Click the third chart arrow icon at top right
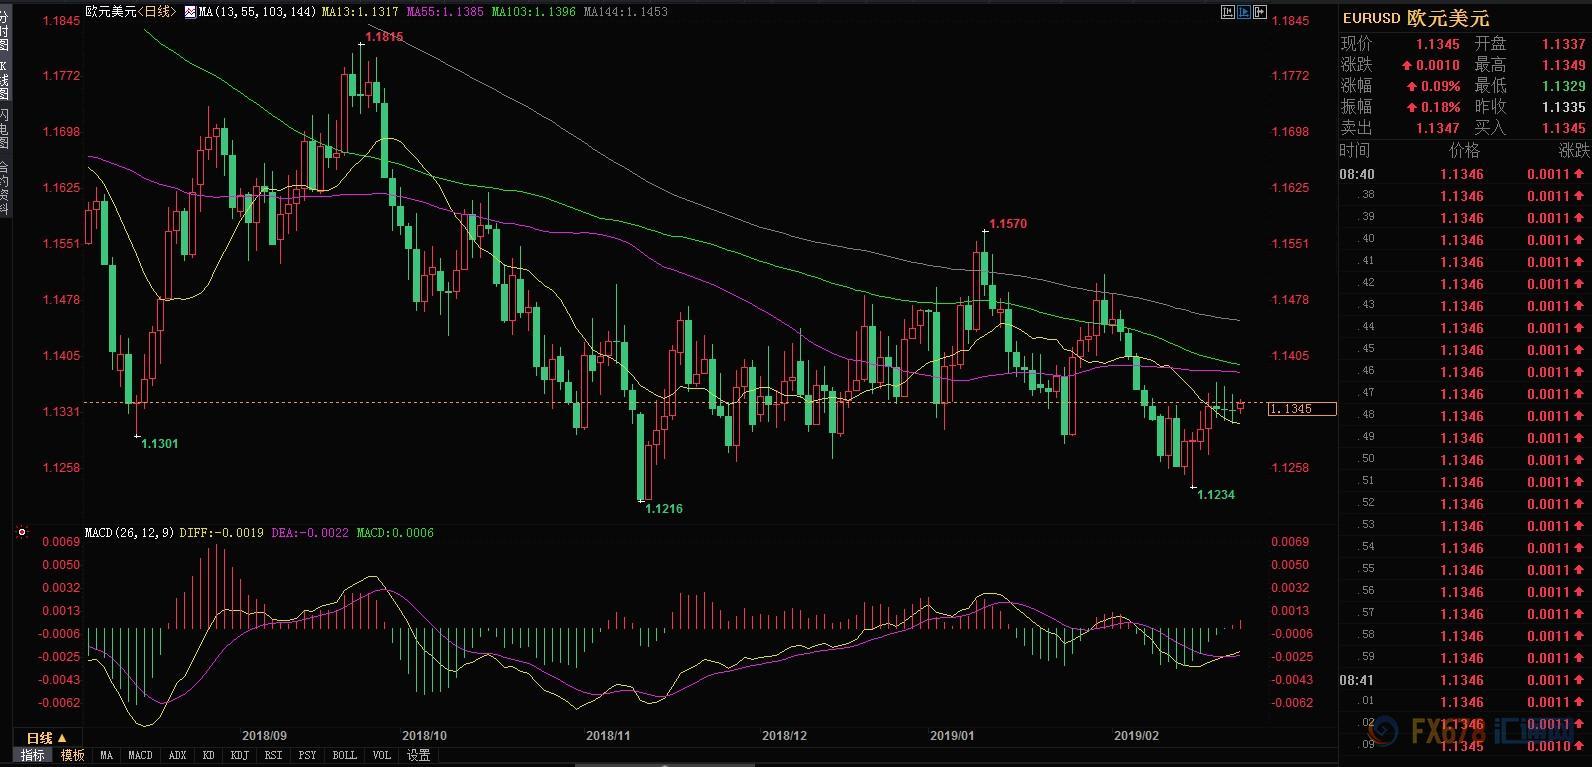The height and width of the screenshot is (767, 1592). click(x=1261, y=12)
